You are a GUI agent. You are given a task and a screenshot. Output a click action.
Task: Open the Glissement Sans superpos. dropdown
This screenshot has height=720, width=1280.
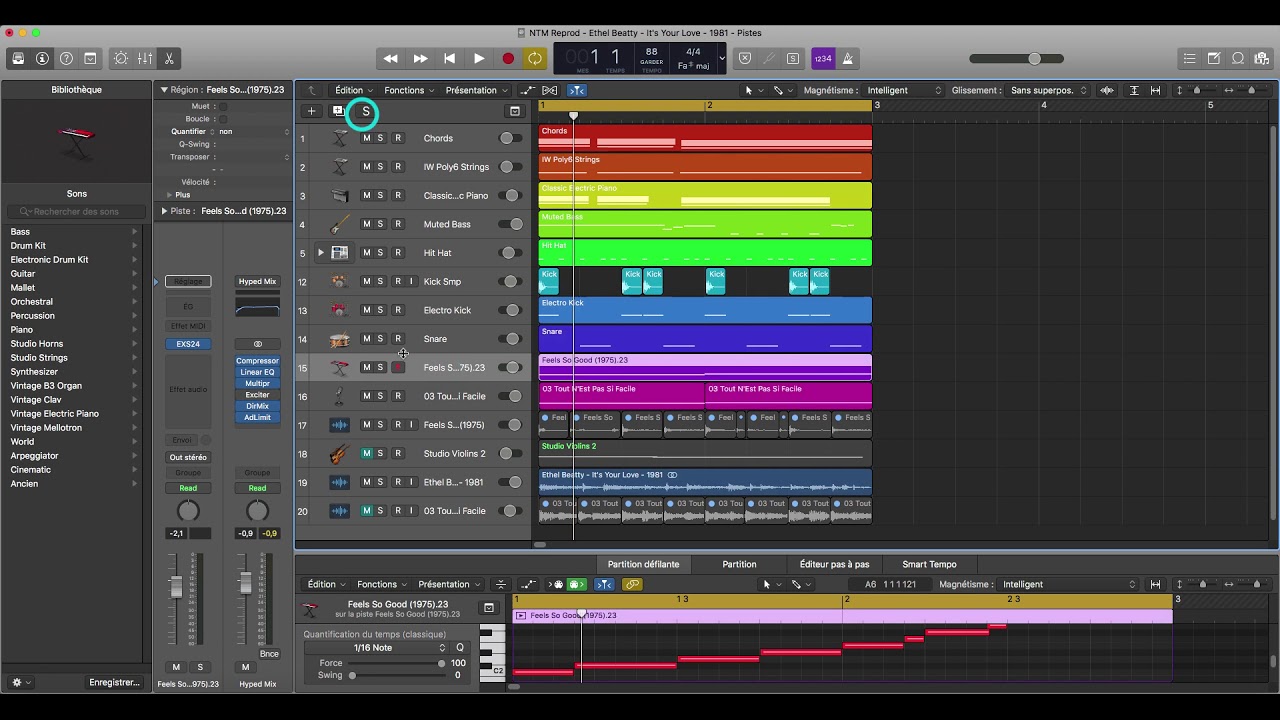coord(1047,90)
